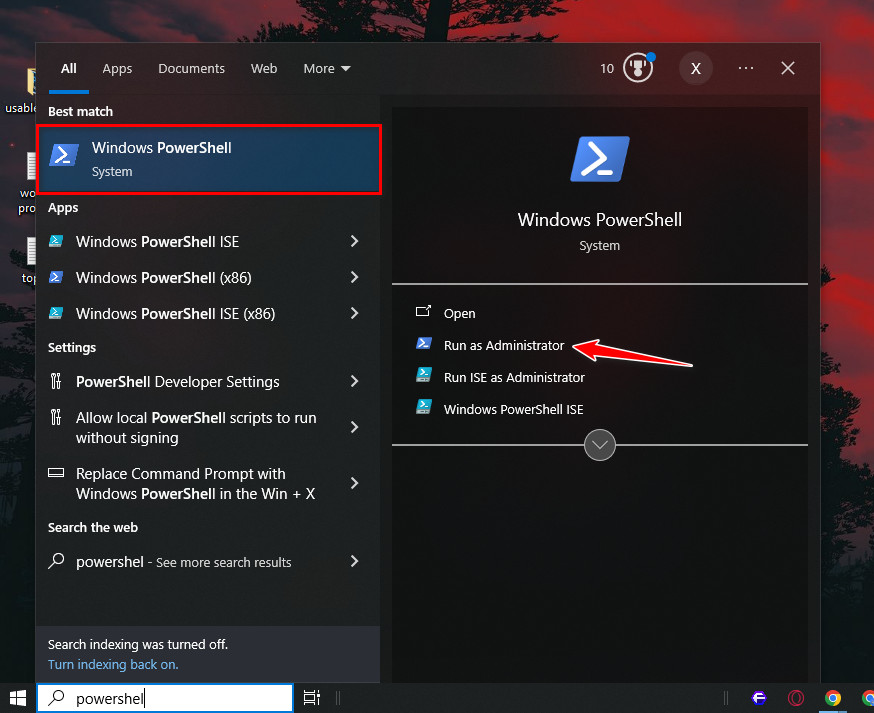Switch to the Apps search tab

117,68
